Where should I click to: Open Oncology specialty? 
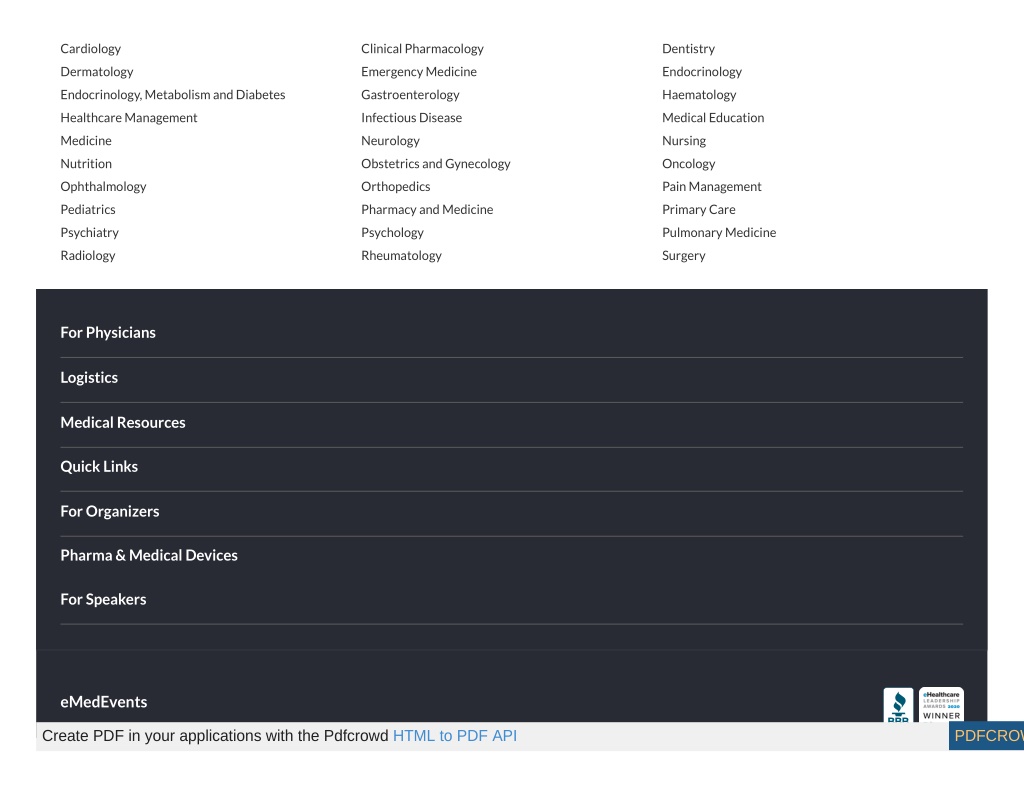(x=689, y=163)
